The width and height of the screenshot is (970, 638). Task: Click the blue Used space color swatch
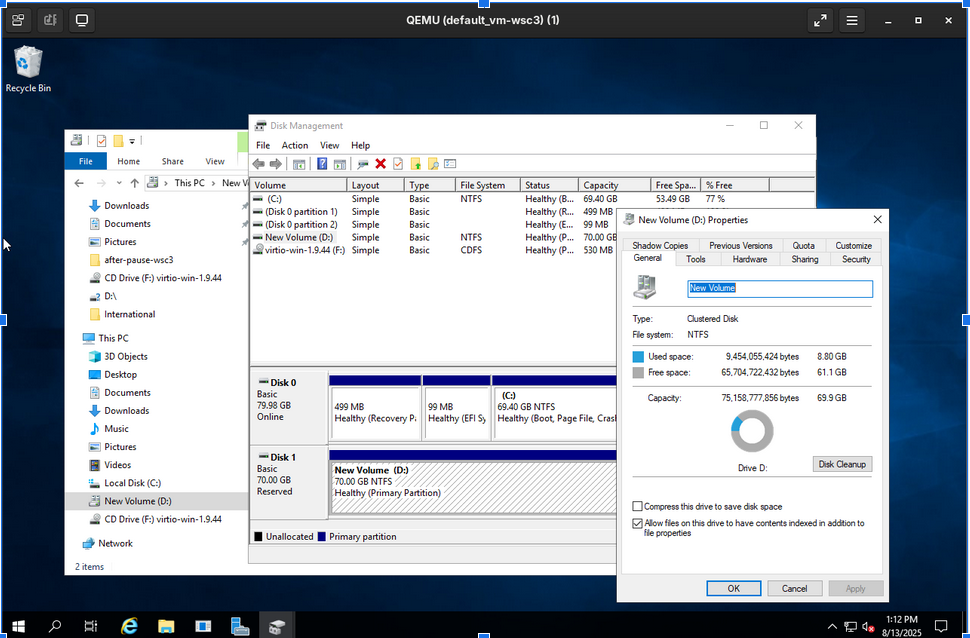tap(638, 356)
